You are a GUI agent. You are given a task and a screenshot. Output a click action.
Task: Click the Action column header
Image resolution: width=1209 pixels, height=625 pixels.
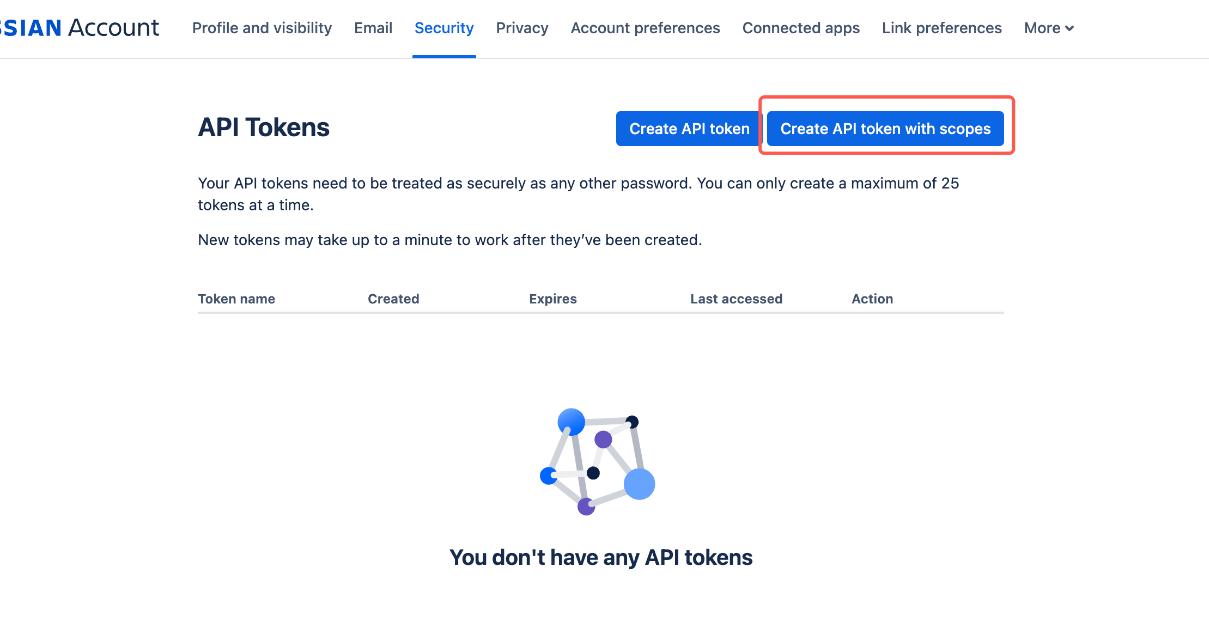872,299
